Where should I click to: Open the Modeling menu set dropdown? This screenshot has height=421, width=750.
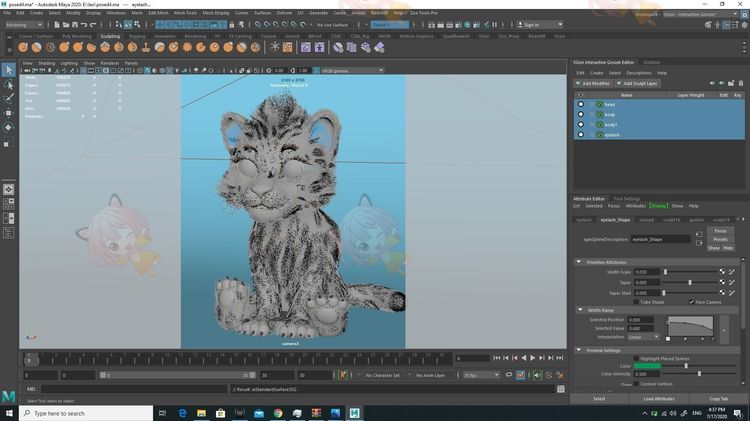23,24
